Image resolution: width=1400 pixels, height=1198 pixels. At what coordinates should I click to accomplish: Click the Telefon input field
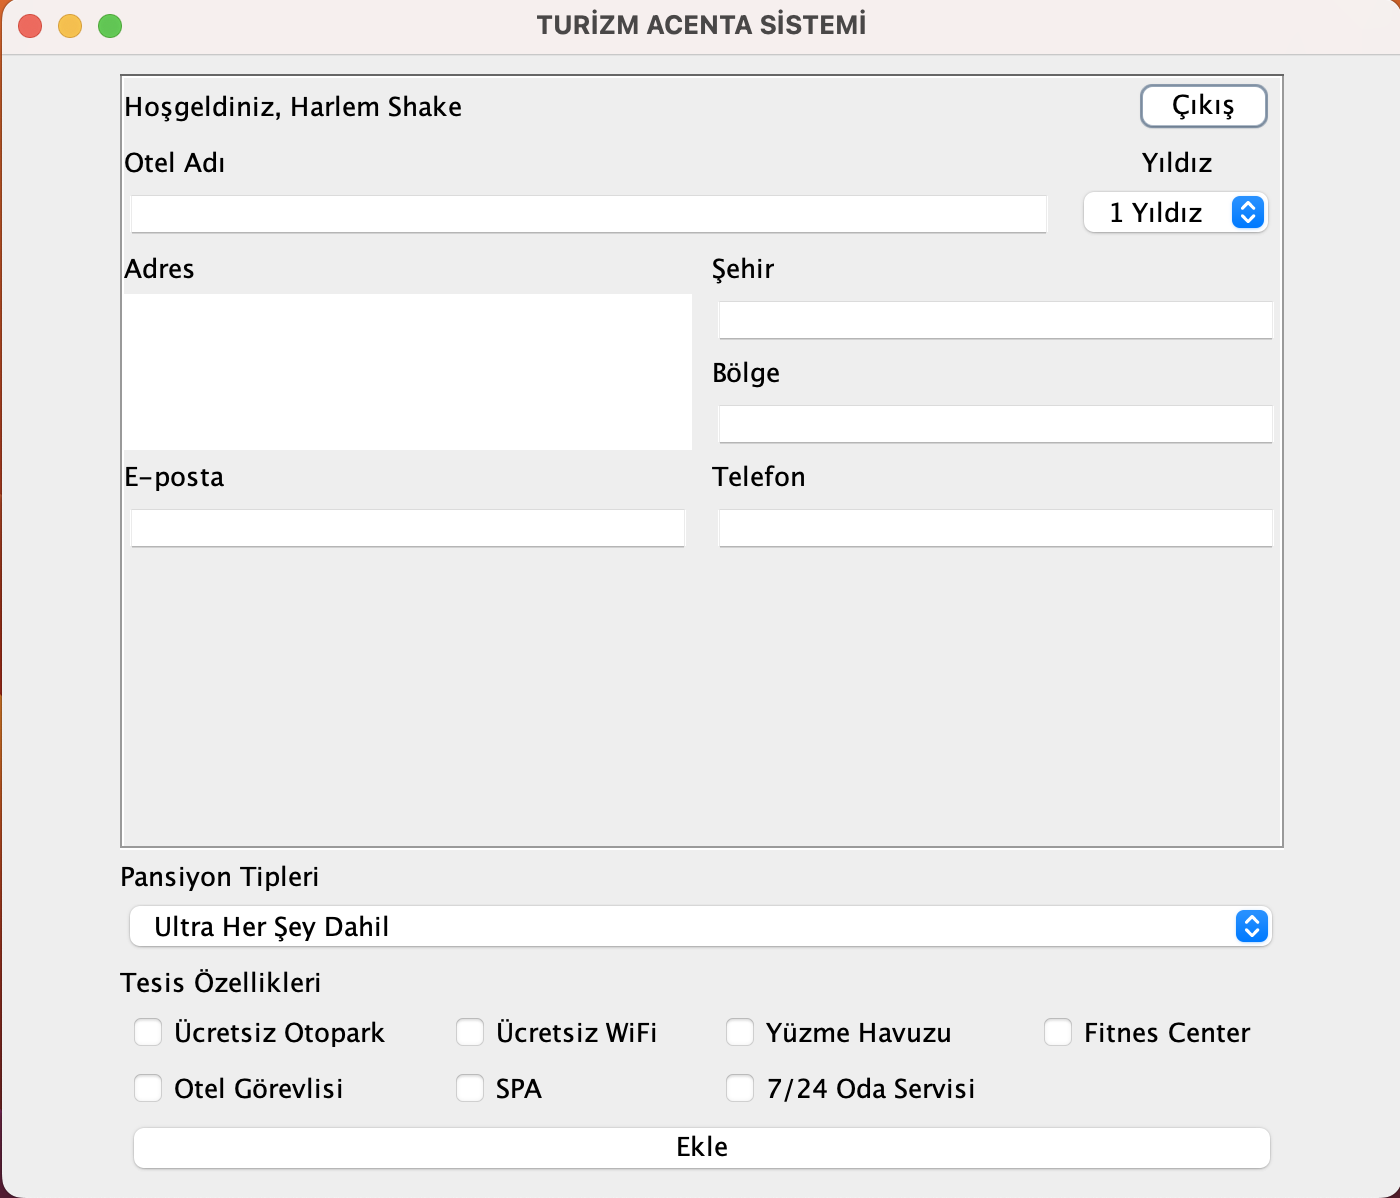point(994,528)
